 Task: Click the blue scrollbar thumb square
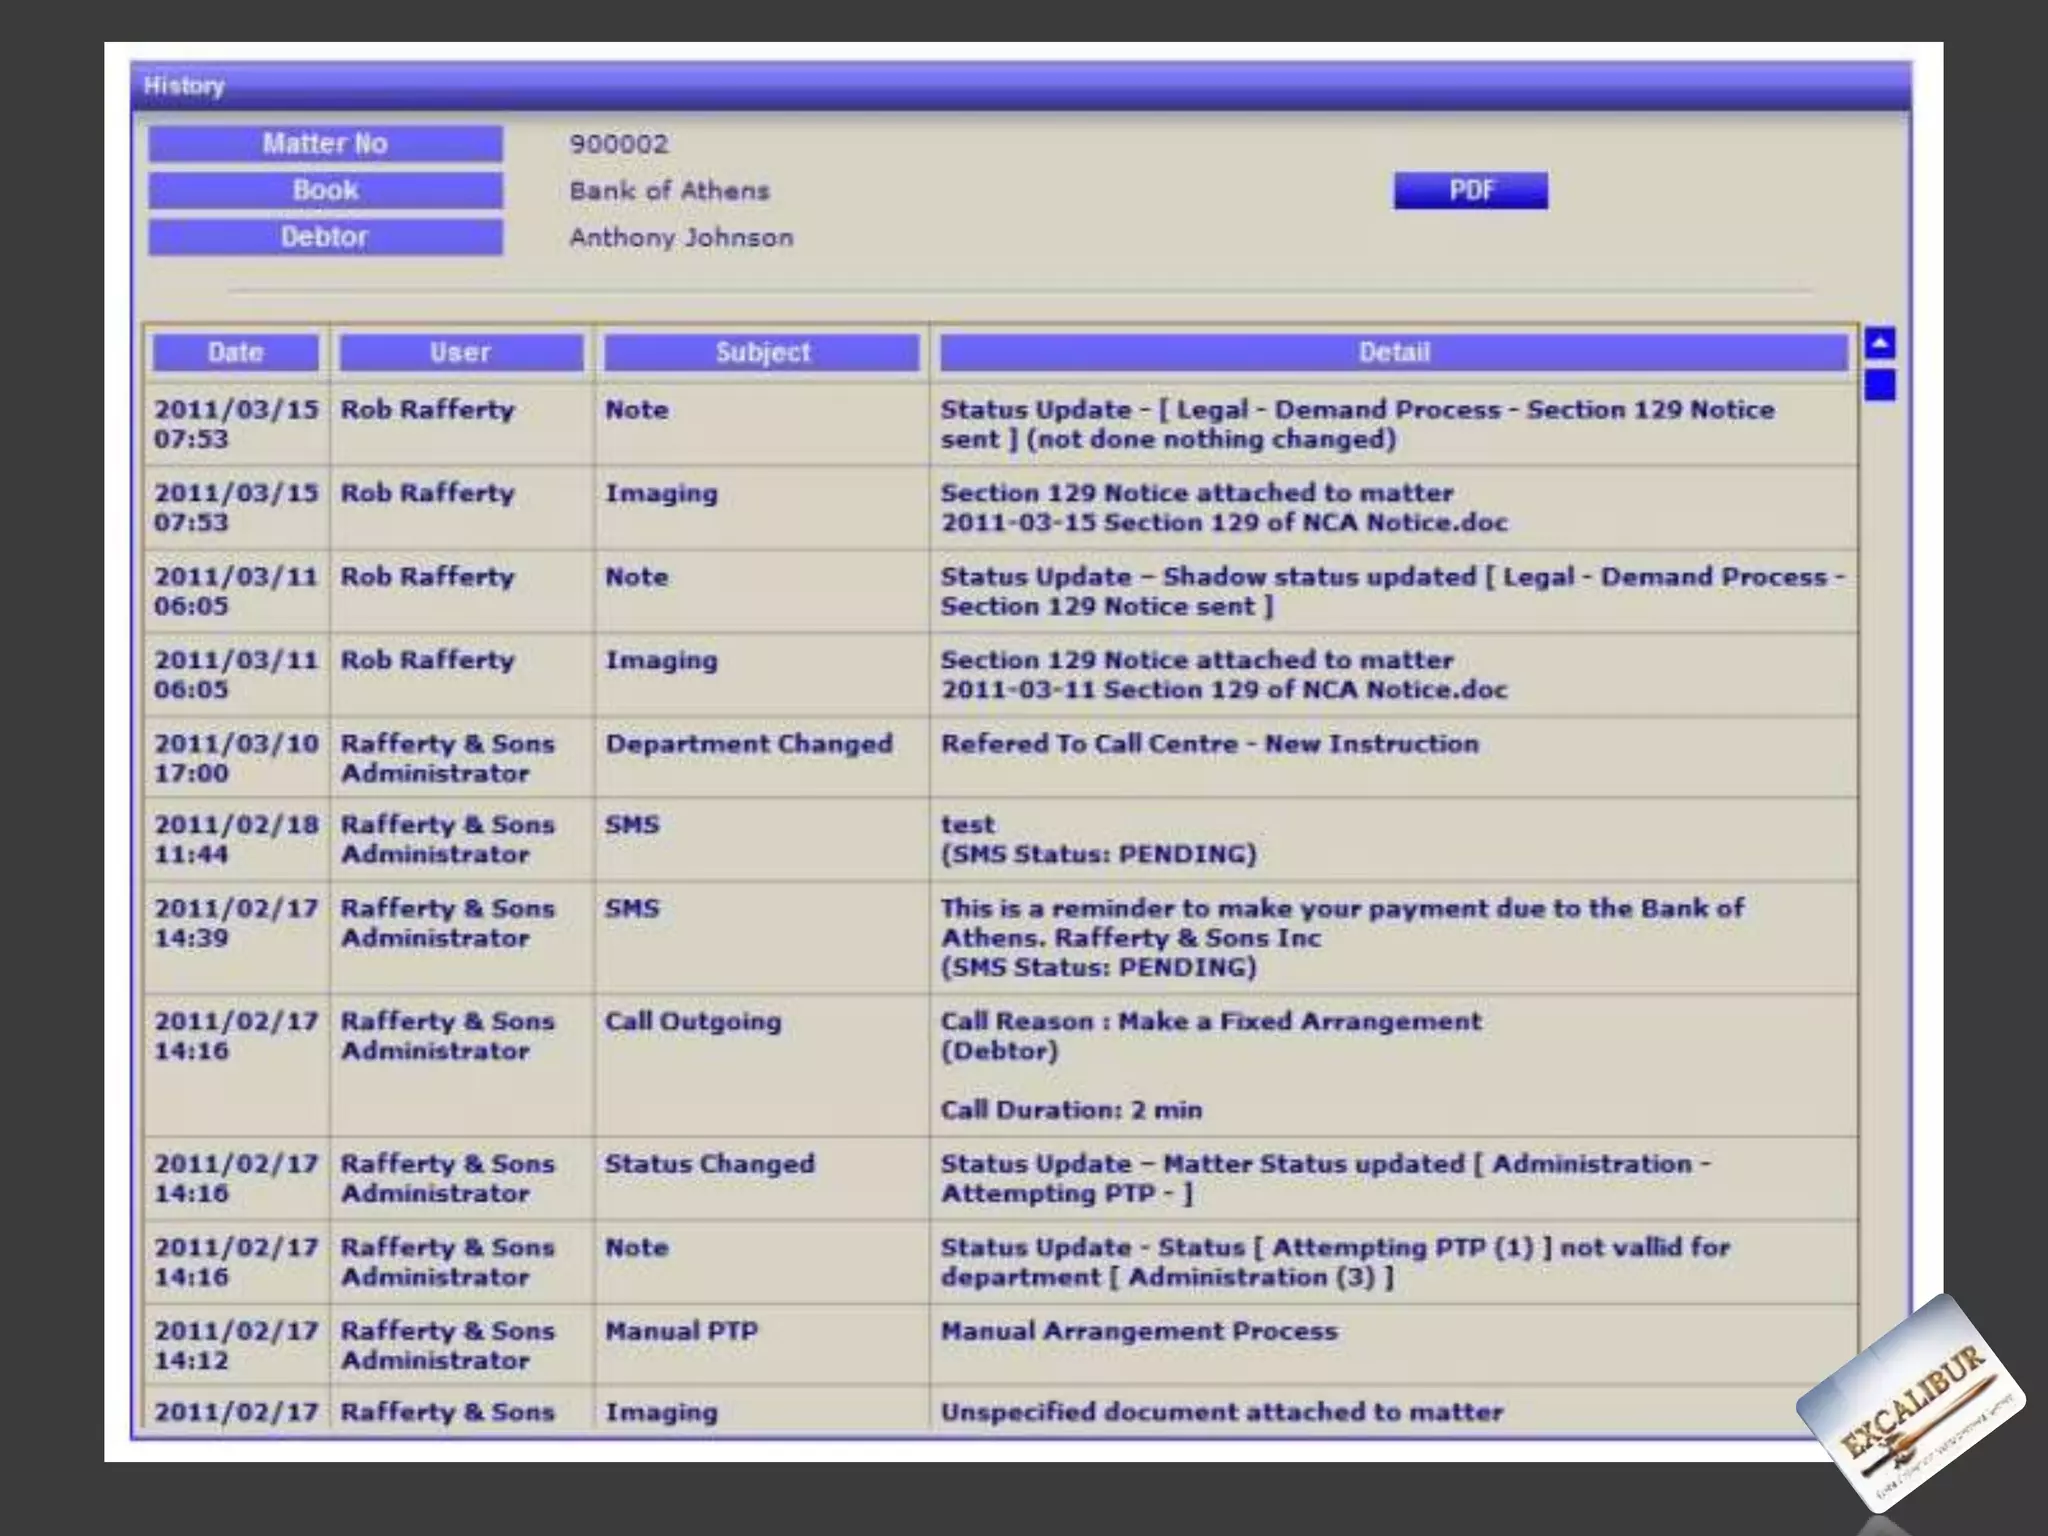coord(1880,385)
